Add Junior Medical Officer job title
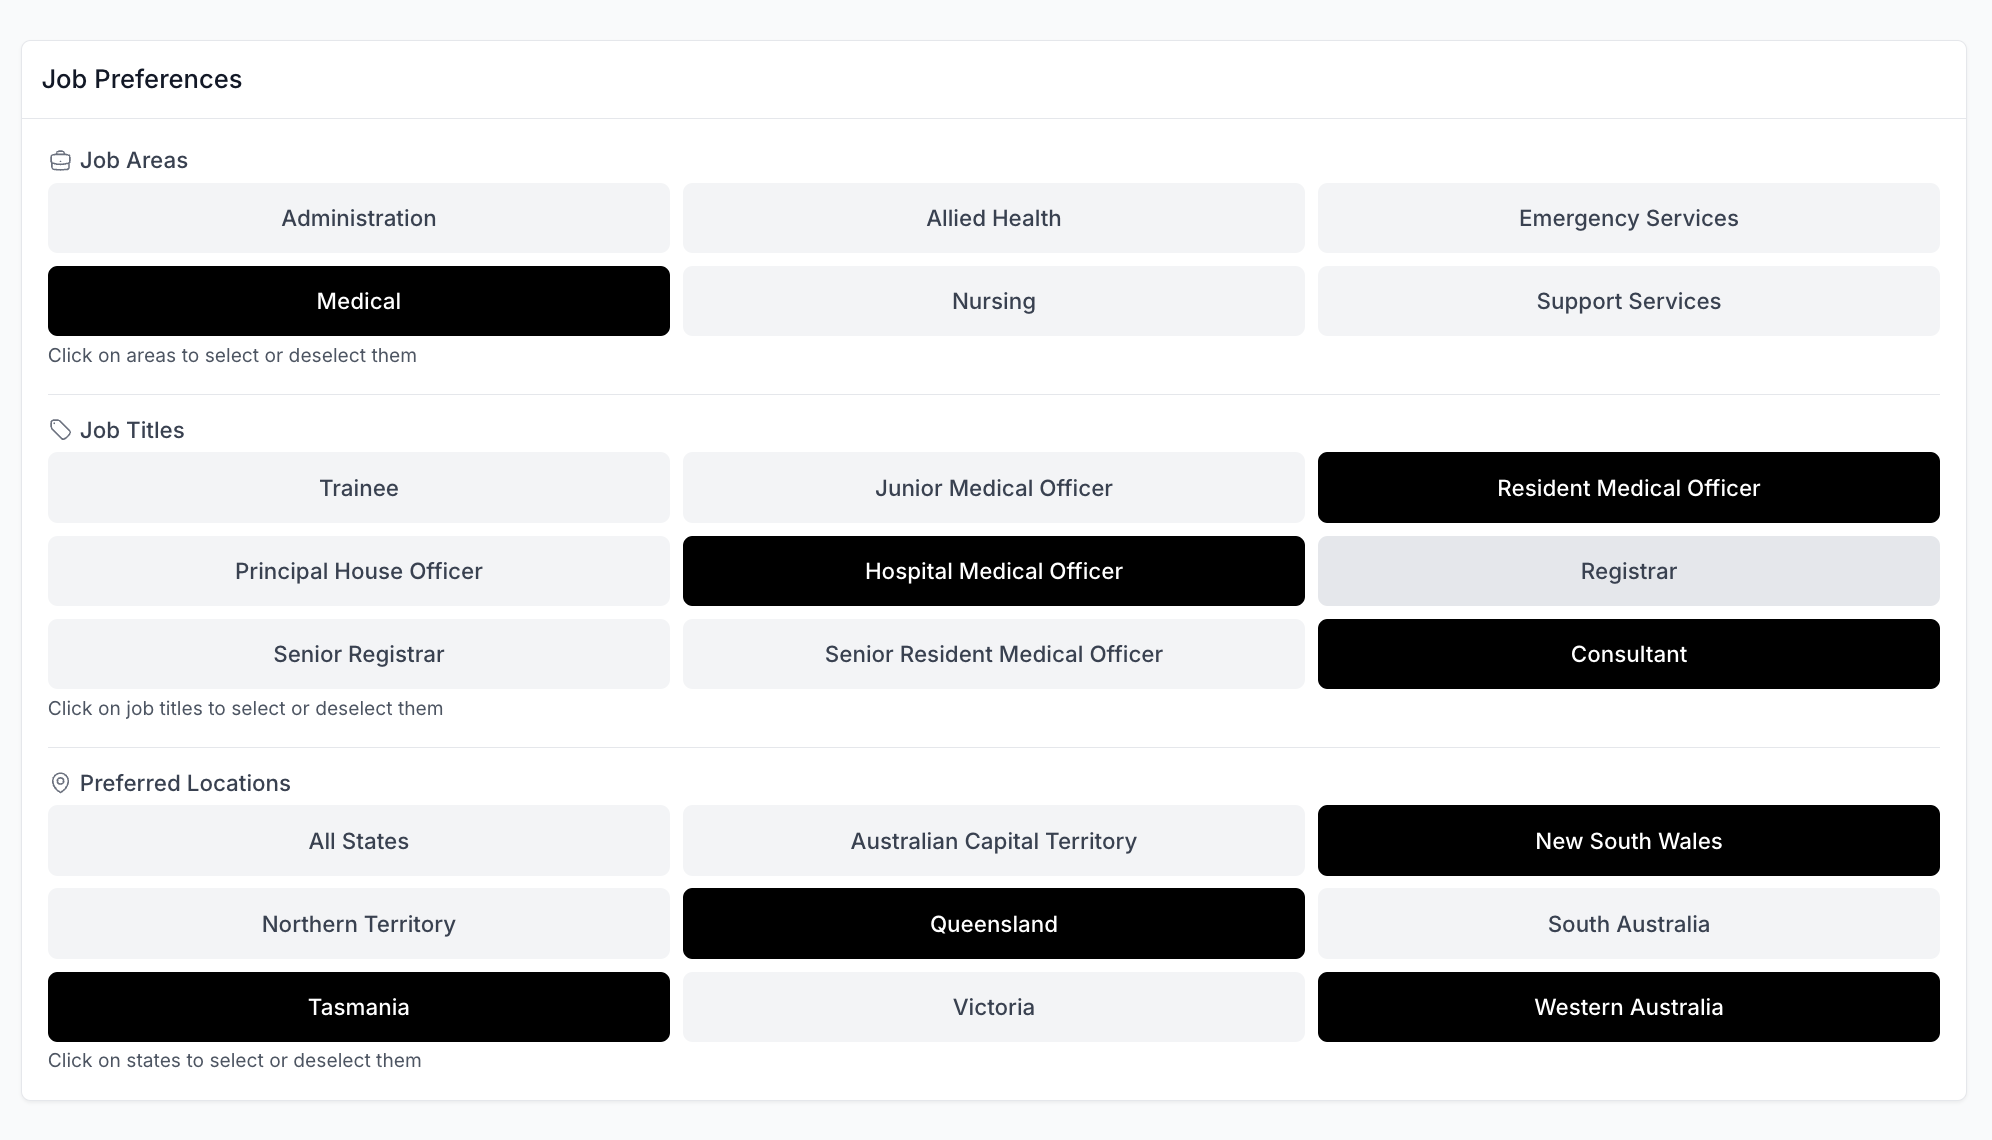 (x=993, y=488)
